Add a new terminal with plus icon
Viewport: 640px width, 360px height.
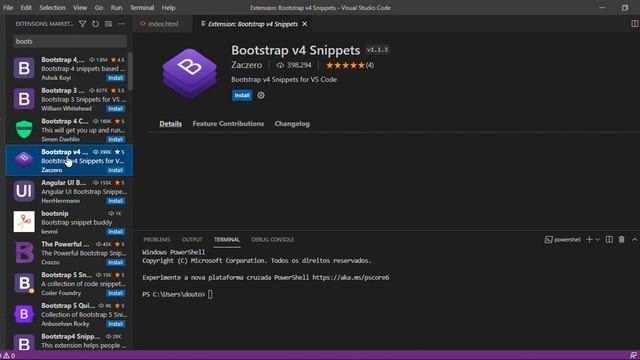point(589,240)
